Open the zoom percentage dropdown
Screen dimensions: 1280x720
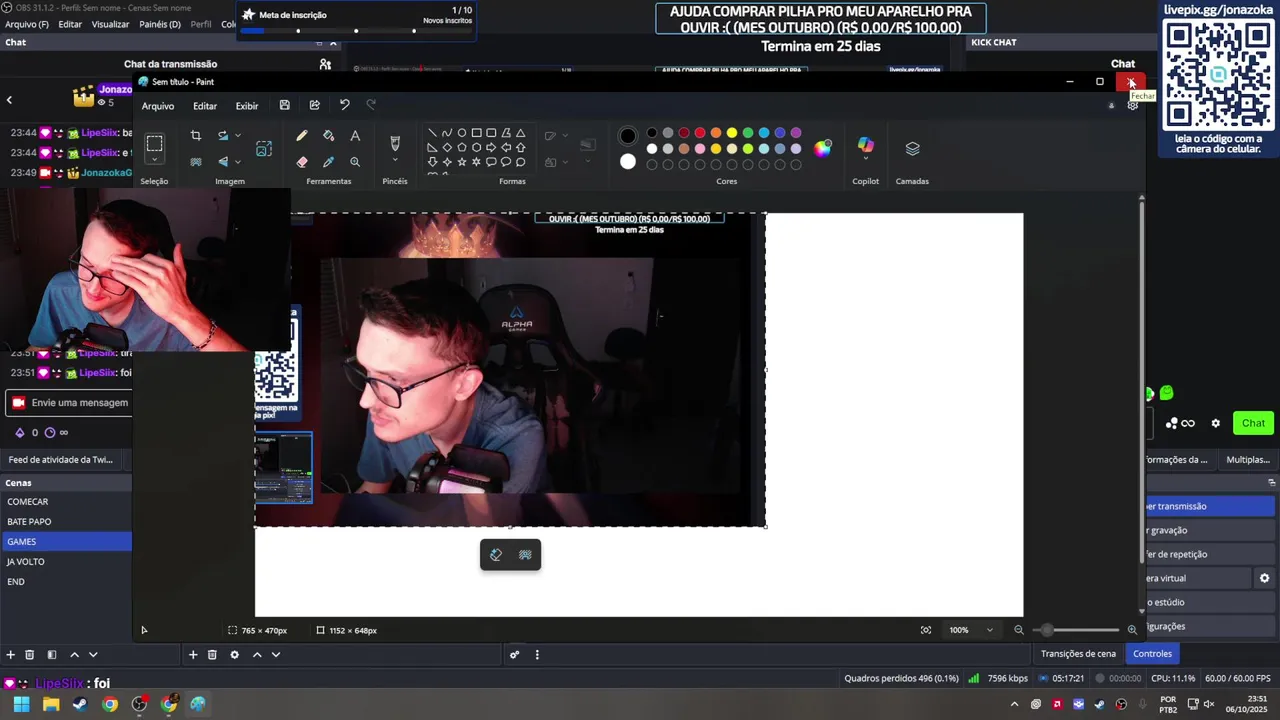pos(990,630)
